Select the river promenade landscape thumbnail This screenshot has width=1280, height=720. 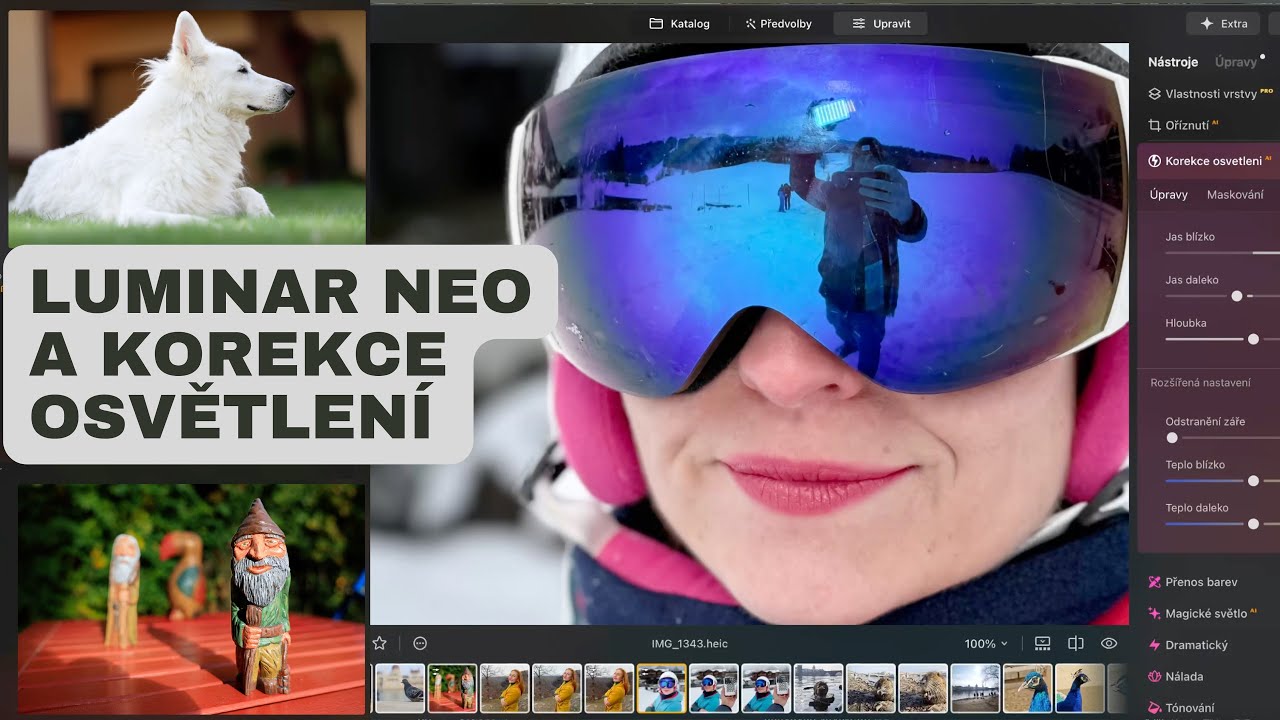click(975, 688)
